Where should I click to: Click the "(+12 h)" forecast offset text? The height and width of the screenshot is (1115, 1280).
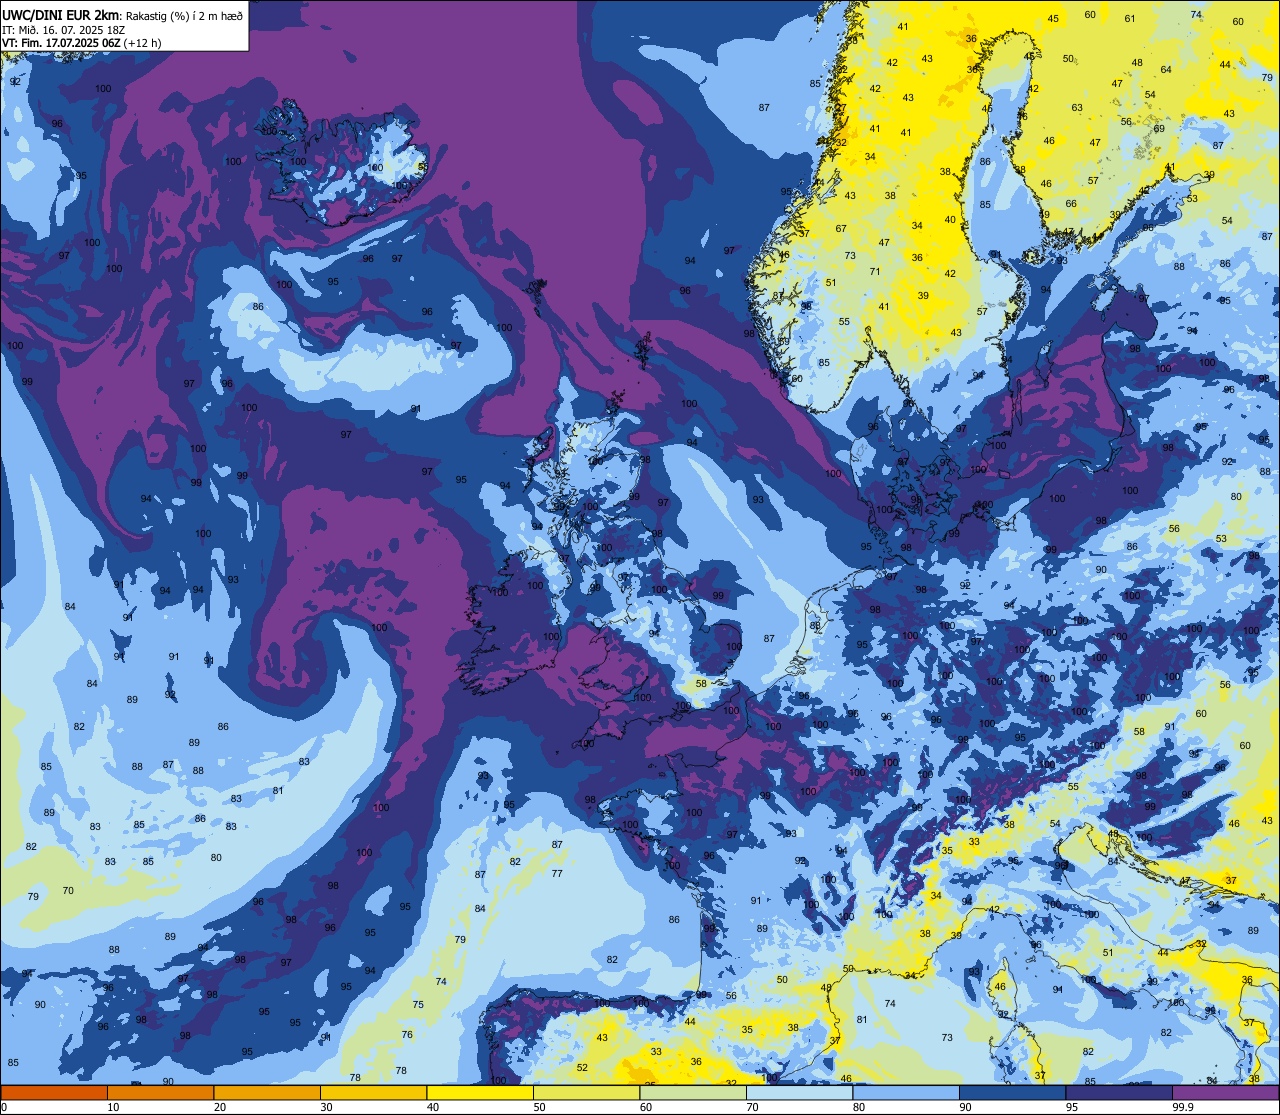click(x=143, y=43)
